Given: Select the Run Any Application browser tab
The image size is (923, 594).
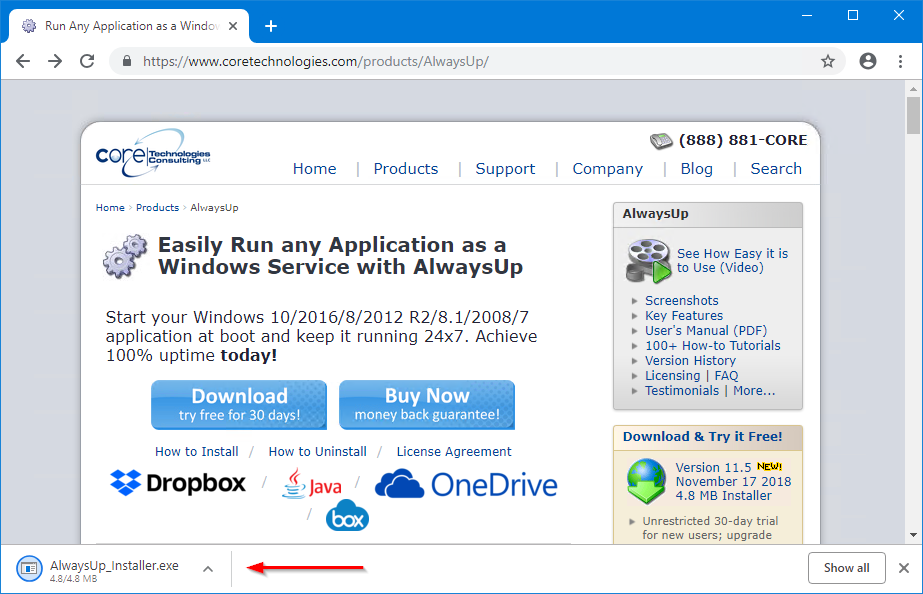Looking at the screenshot, I should (x=130, y=26).
